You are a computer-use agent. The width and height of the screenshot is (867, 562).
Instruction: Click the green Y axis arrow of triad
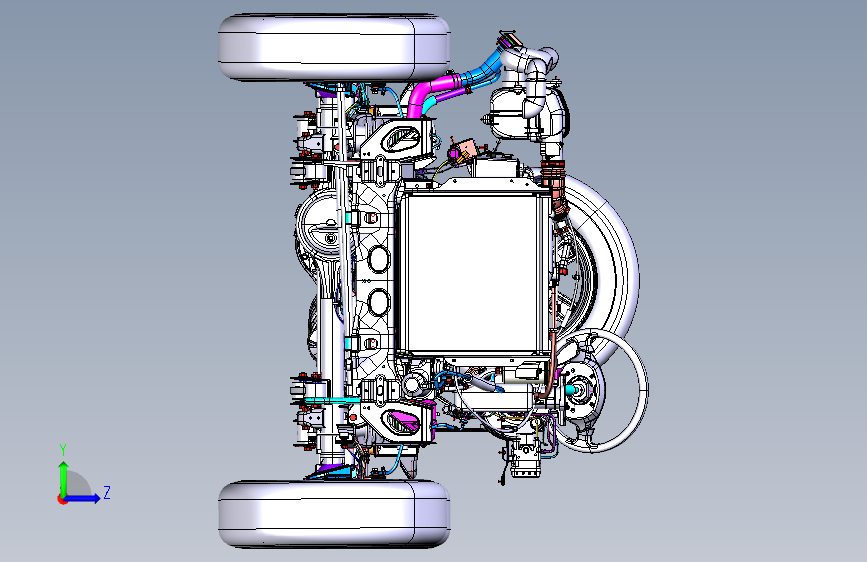pos(64,478)
